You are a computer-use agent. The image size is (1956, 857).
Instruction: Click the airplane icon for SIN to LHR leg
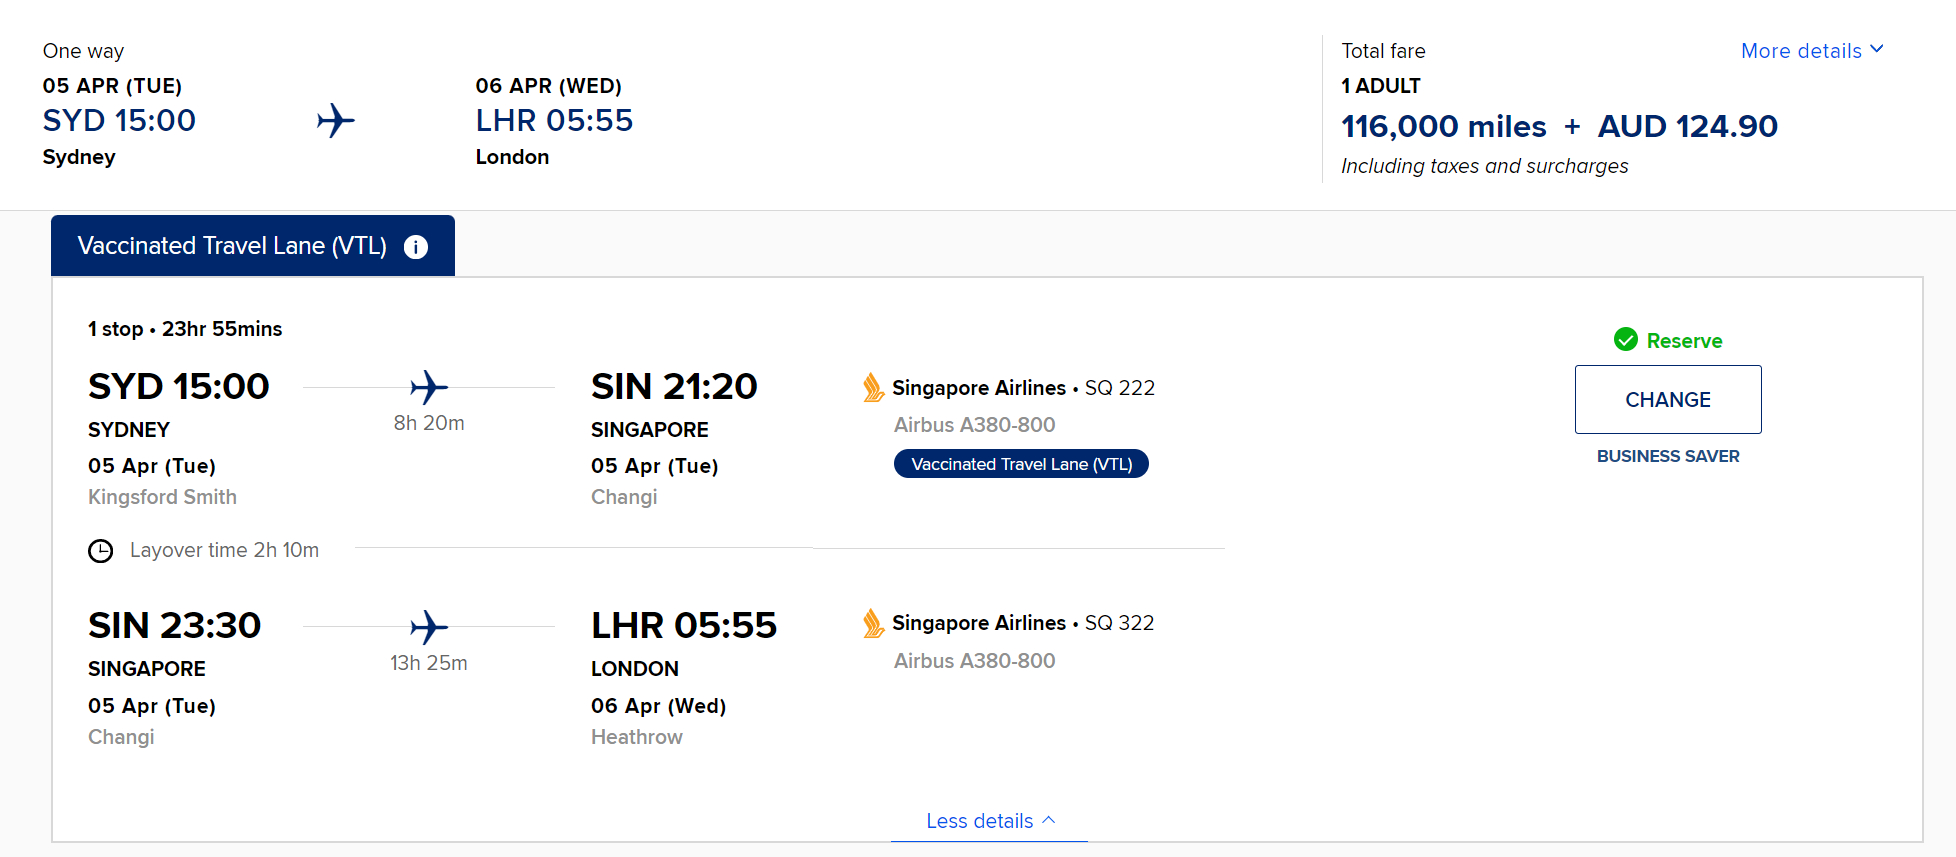[x=429, y=627]
